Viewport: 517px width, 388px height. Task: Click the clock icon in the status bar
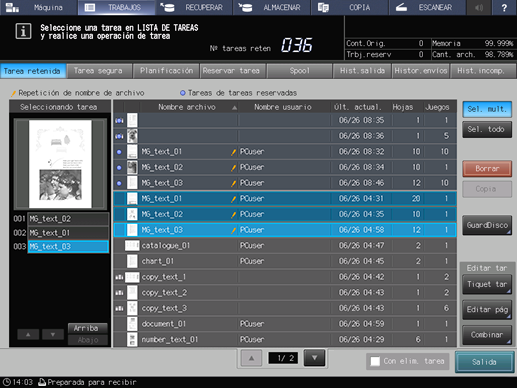point(7,382)
